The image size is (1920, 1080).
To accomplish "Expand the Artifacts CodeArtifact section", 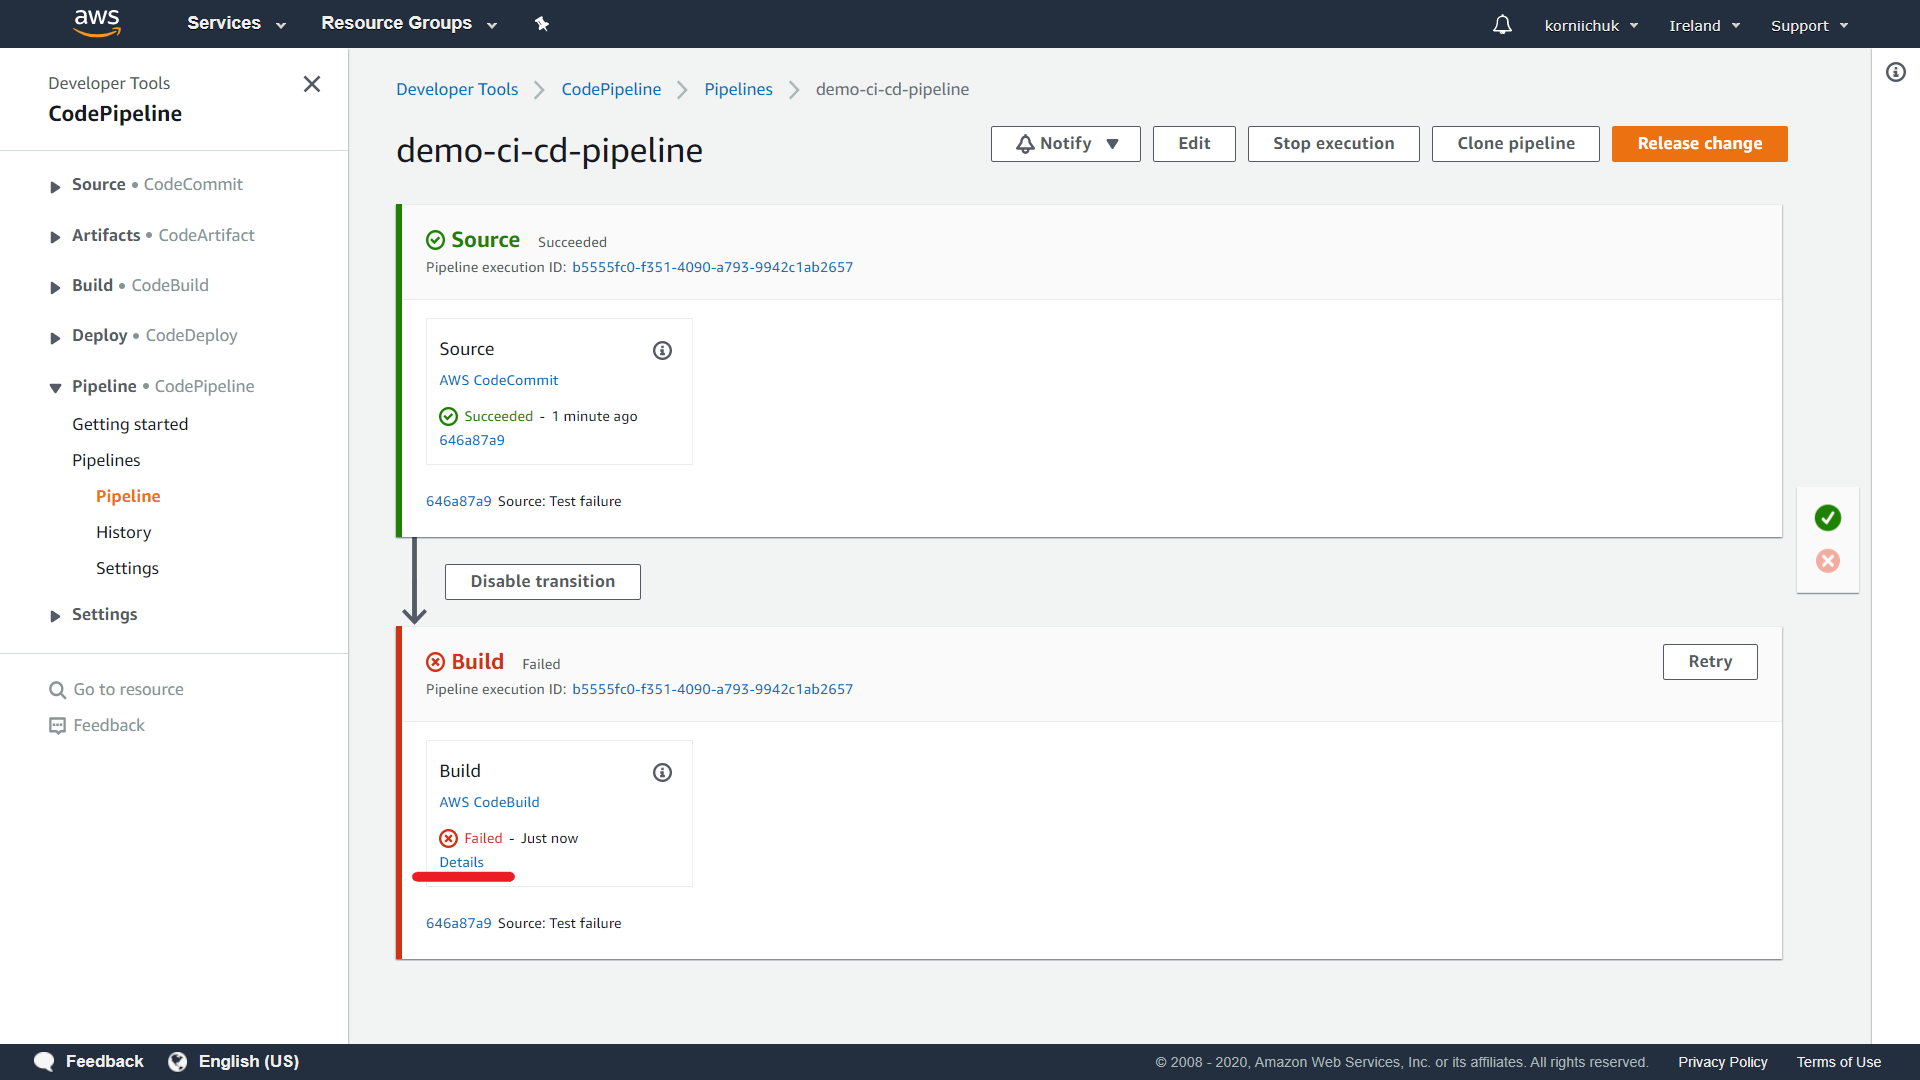I will (x=54, y=235).
